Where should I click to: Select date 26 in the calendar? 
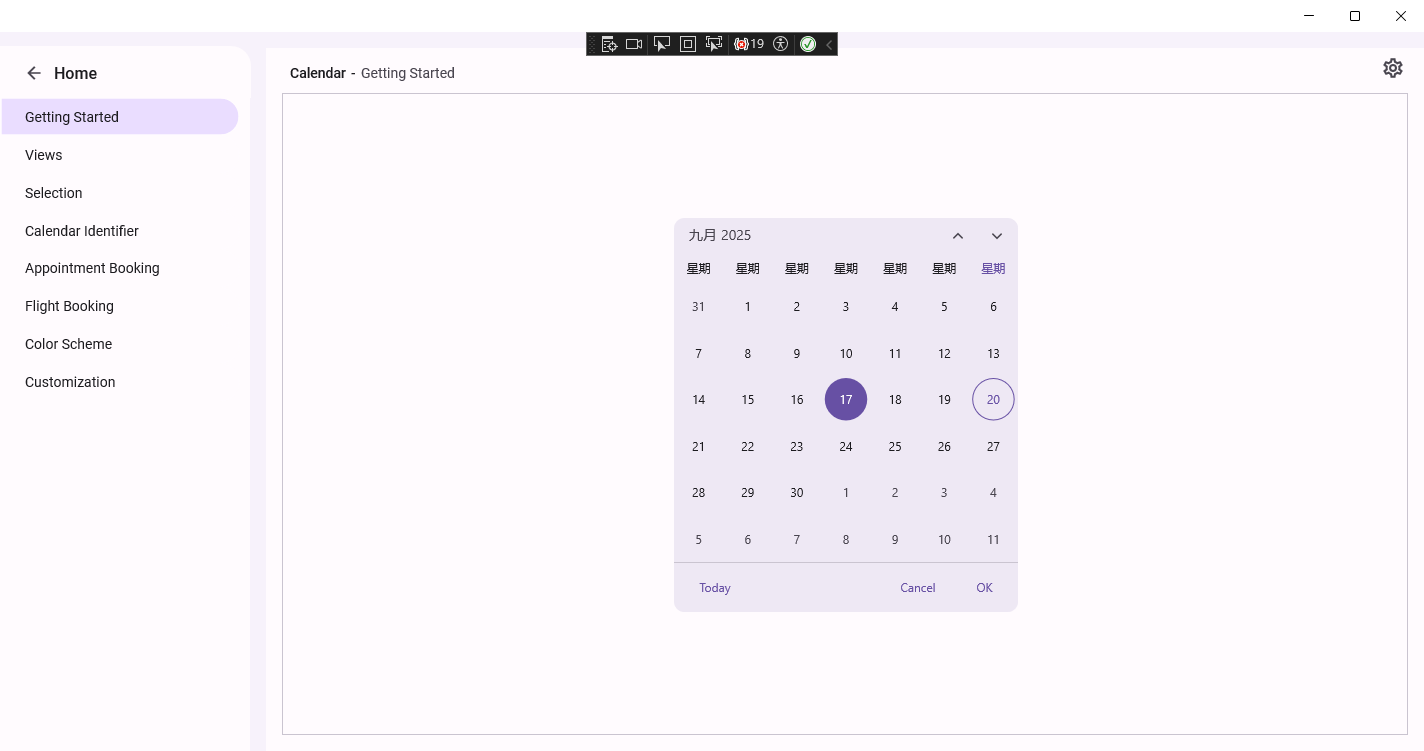pos(944,447)
